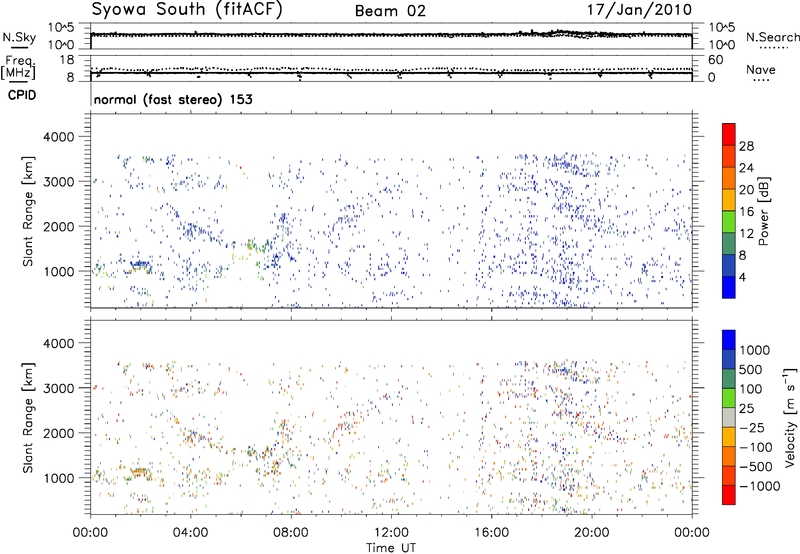Click the '500' label on the Velocity colorbar
This screenshot has height=554, width=800.
[751, 369]
